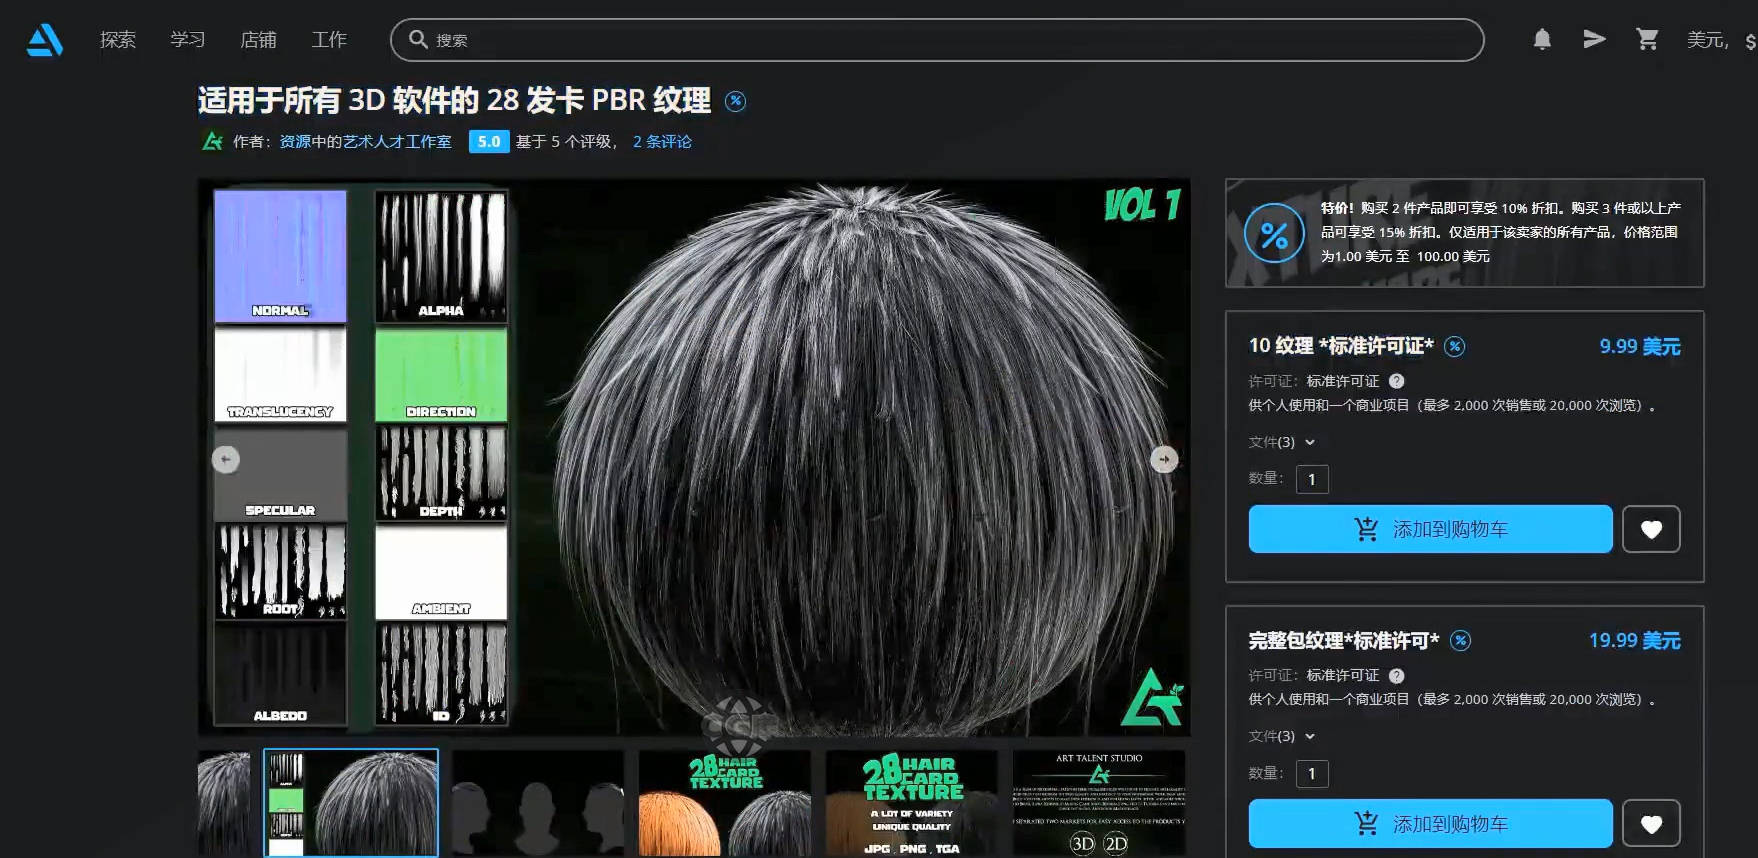The height and width of the screenshot is (858, 1758).
Task: Open the 探索 menu
Action: tap(118, 40)
